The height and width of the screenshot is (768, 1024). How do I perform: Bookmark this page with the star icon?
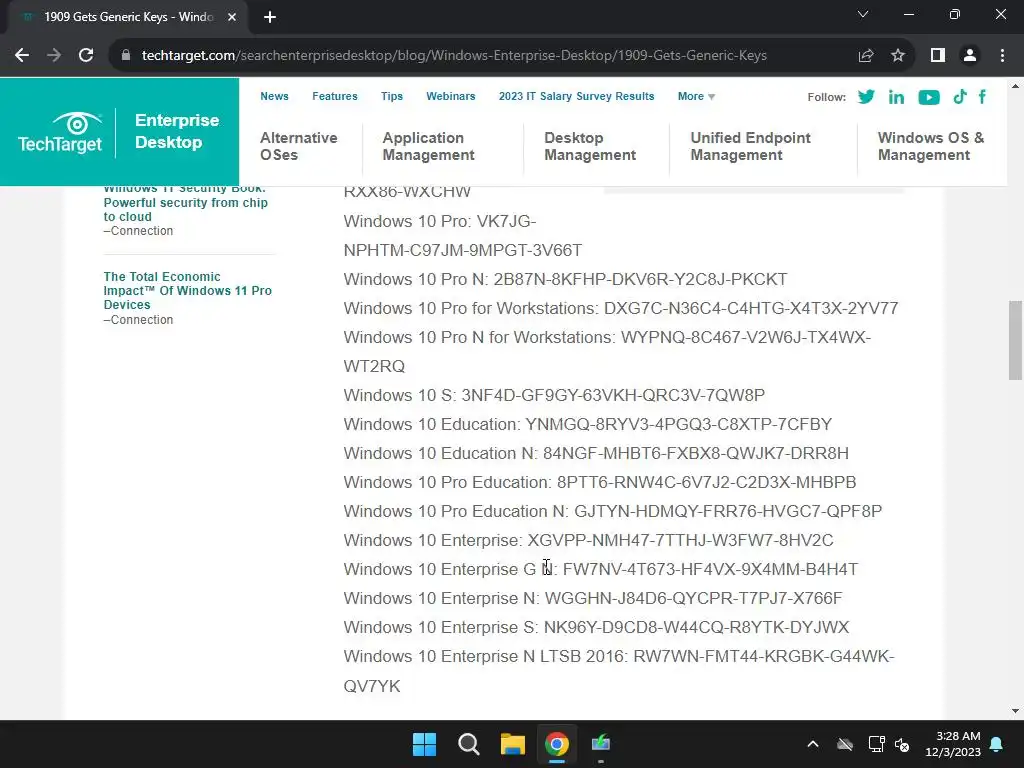click(x=898, y=56)
